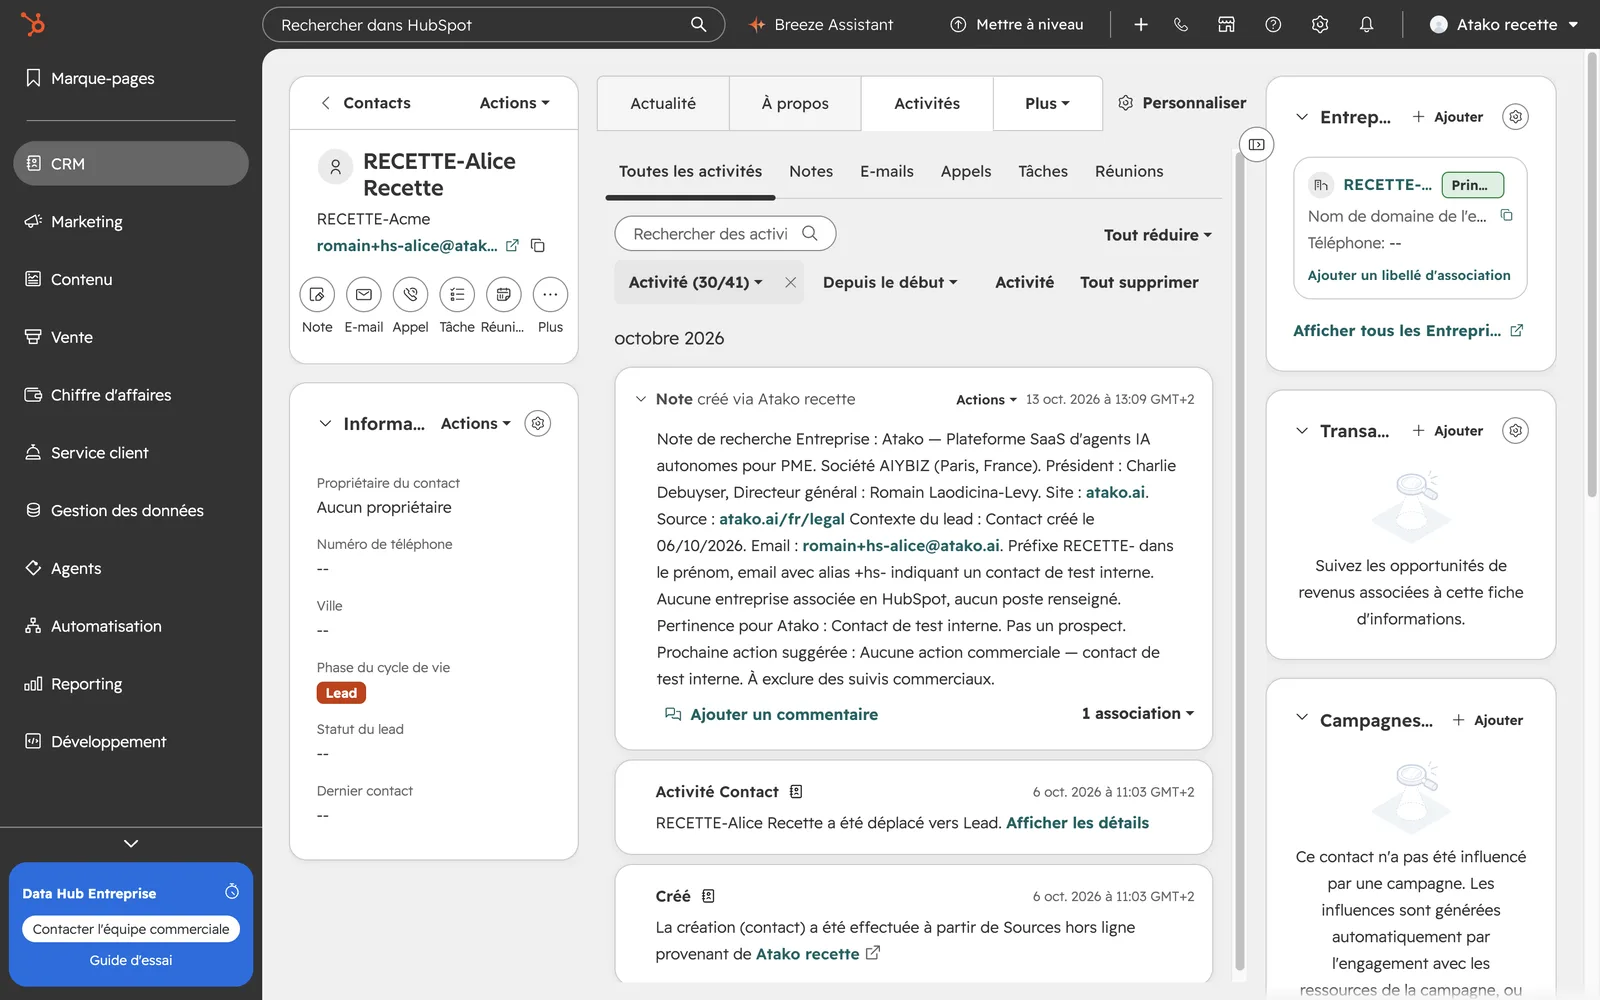
Task: Compose an E-mail to the contact
Action: click(364, 294)
